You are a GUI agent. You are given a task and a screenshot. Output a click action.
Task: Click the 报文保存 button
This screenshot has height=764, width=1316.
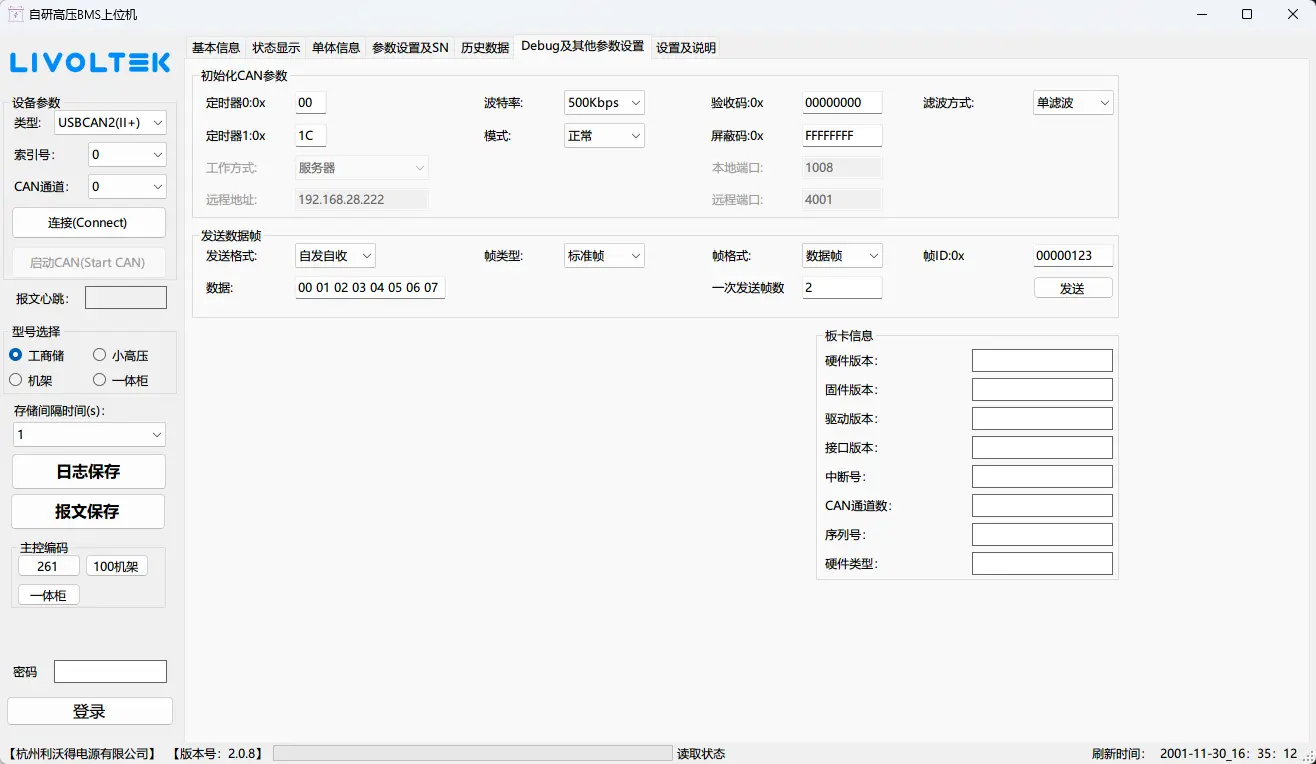coord(88,511)
